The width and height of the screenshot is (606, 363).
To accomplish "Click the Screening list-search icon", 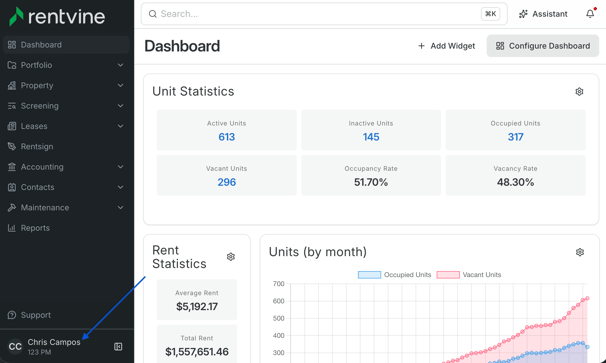I will pos(12,106).
